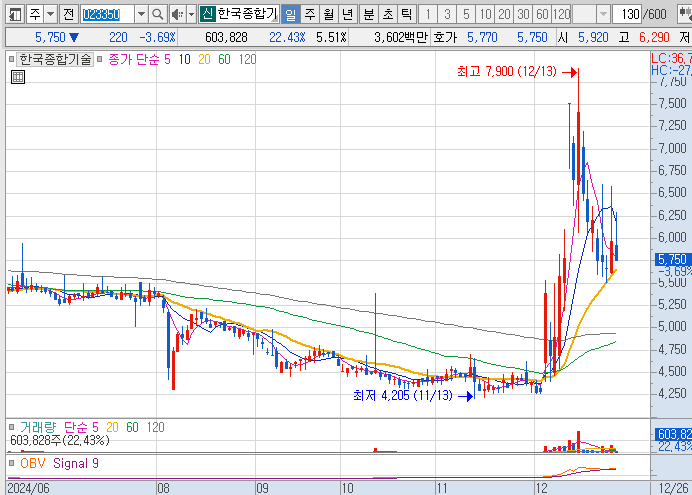Viewport: 692px width, 495px height.
Task: Select interval button 30
Action: [x=523, y=15]
